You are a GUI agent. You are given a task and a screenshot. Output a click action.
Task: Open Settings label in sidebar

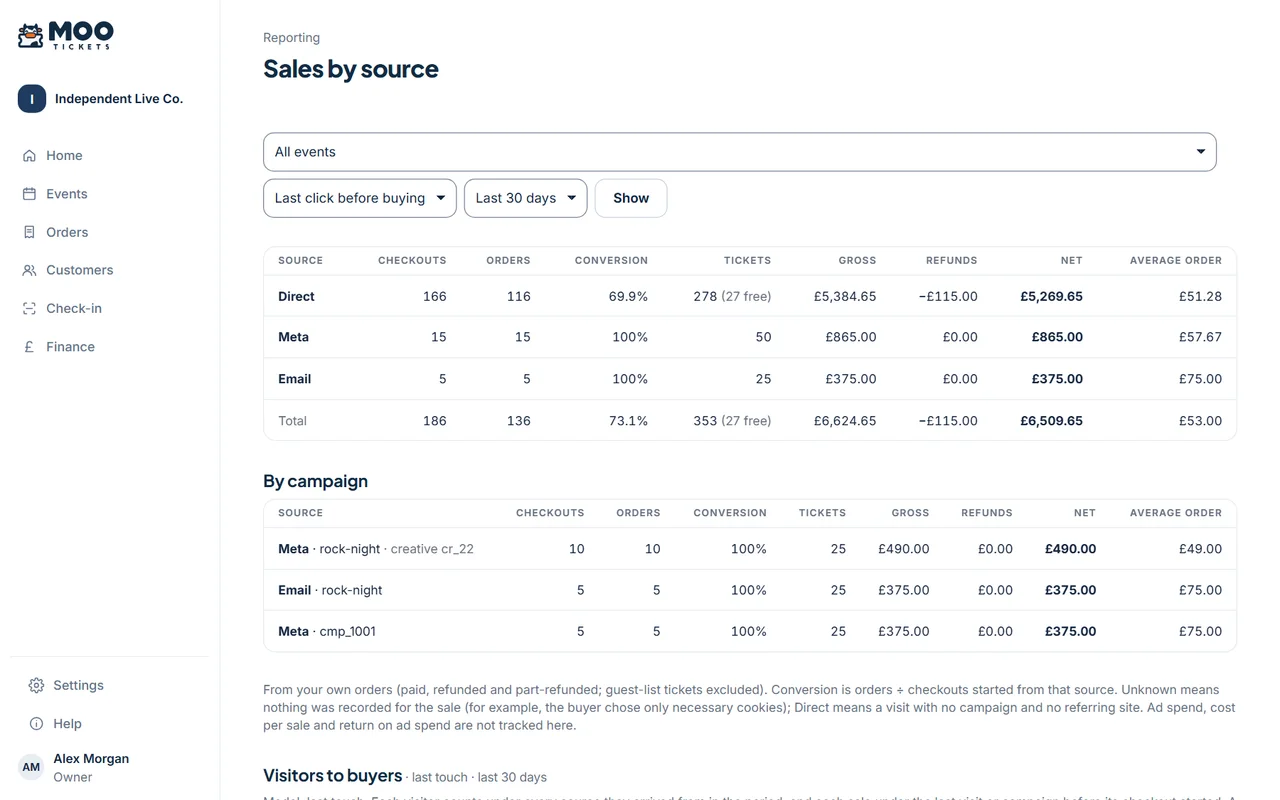[x=78, y=685]
